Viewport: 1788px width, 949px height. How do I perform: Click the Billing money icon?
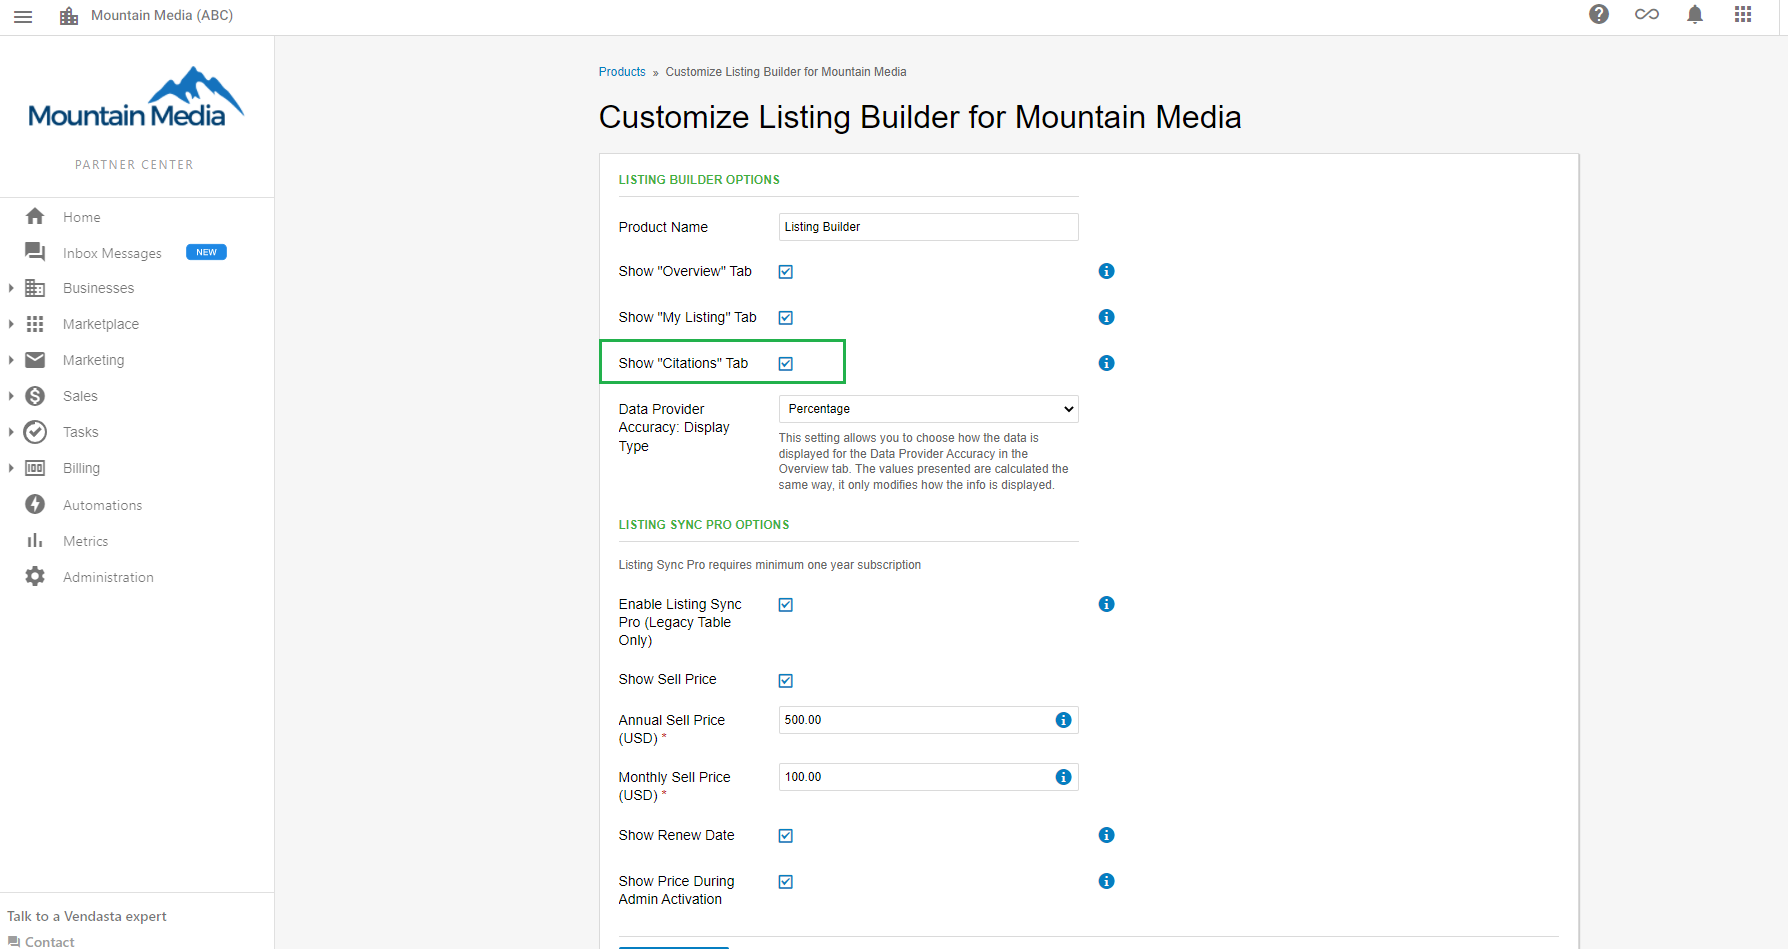coord(35,468)
